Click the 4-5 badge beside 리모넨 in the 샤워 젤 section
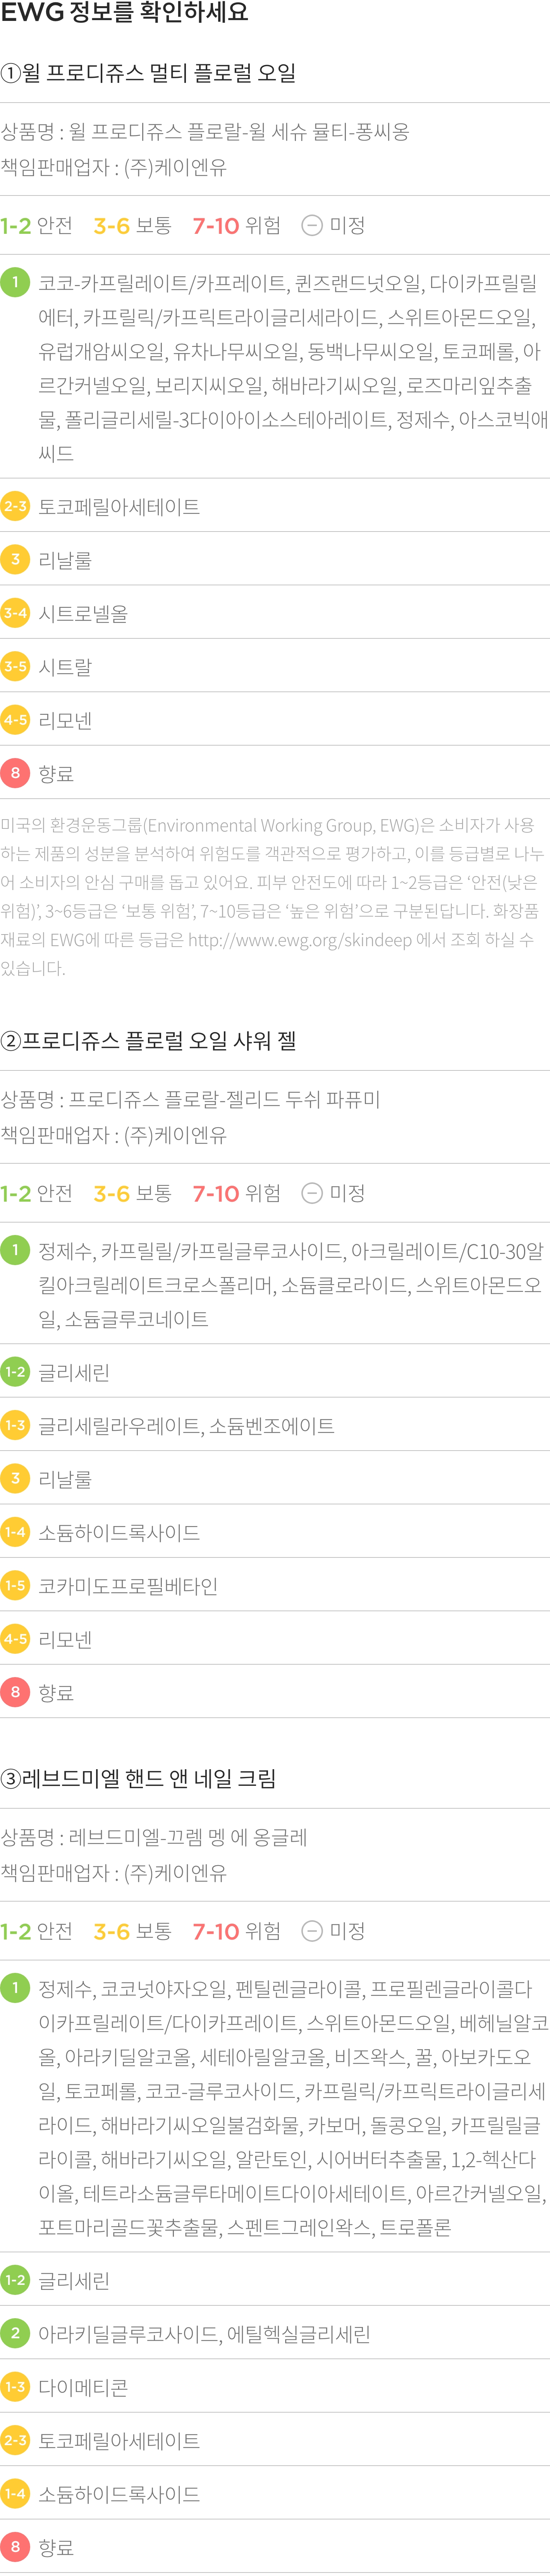 click(15, 1639)
